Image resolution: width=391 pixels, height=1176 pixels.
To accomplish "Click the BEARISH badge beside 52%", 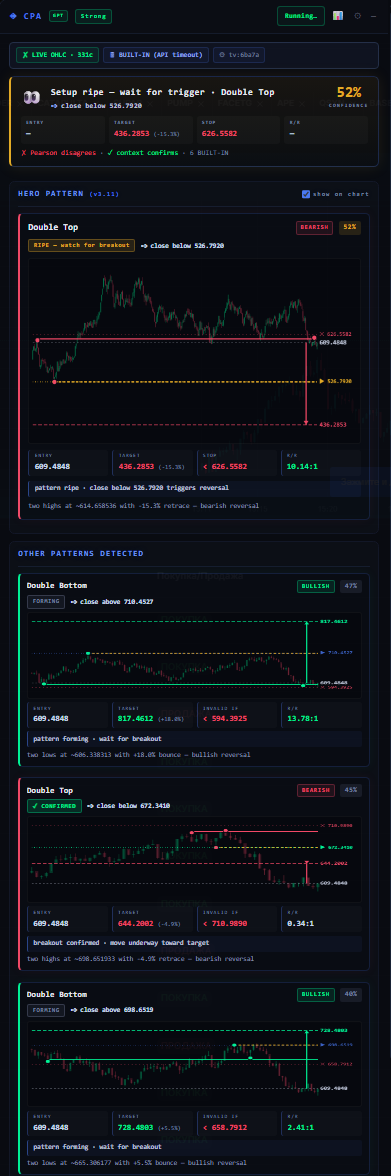I will tap(315, 226).
